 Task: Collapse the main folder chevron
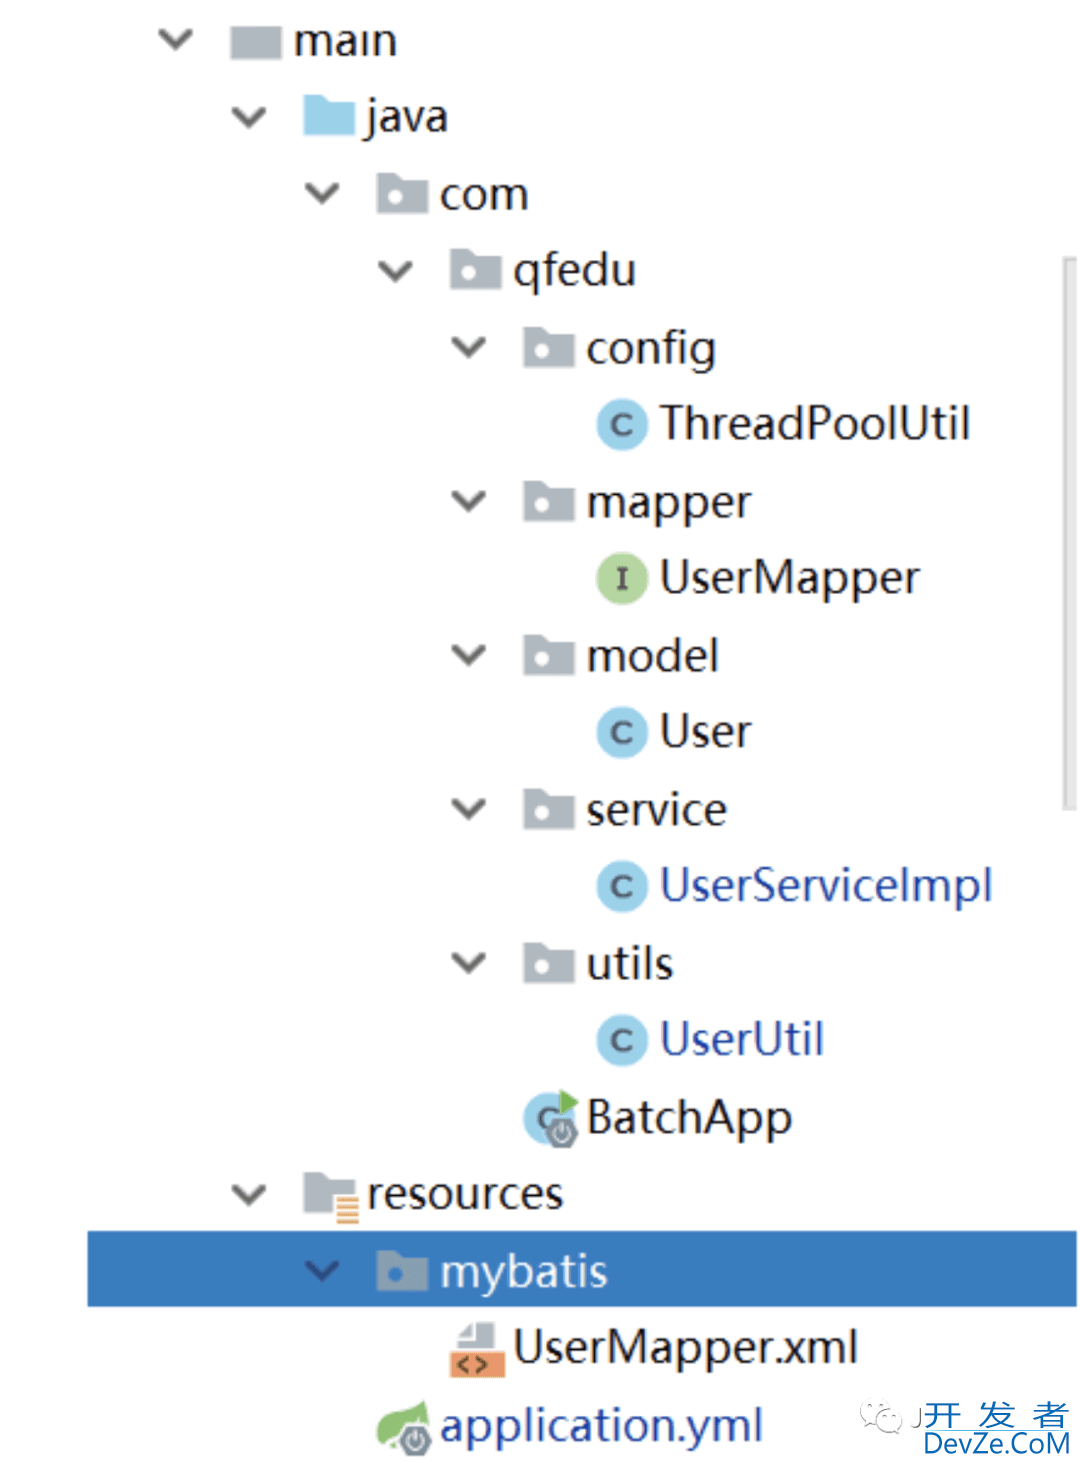click(176, 40)
